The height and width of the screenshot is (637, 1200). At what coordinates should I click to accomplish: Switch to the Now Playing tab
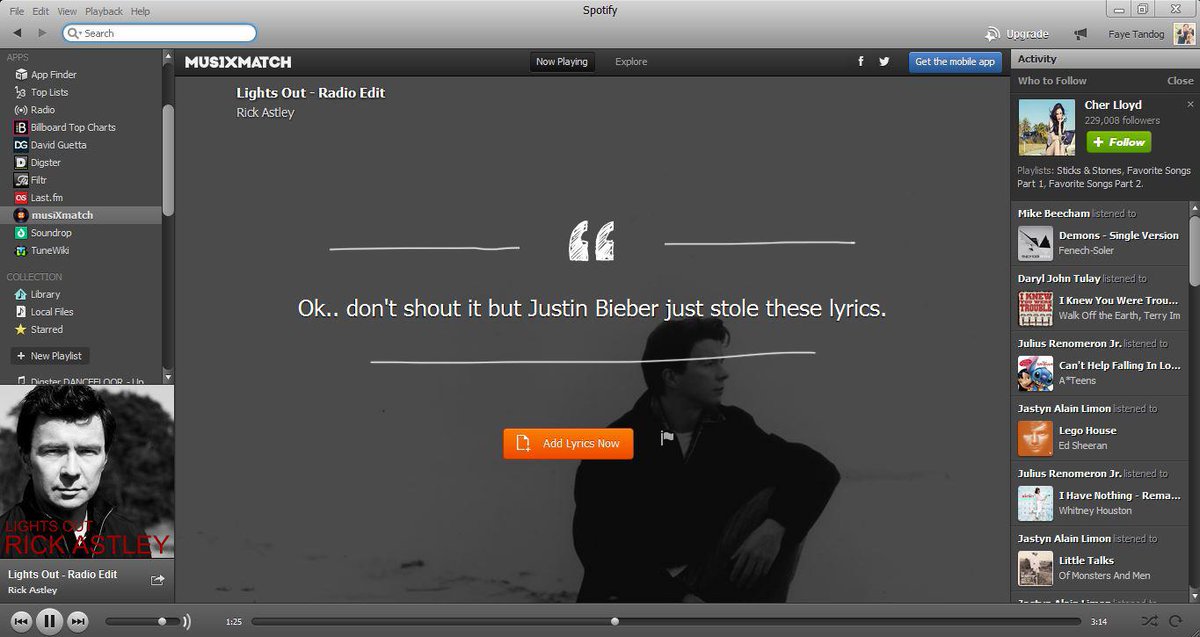[562, 62]
